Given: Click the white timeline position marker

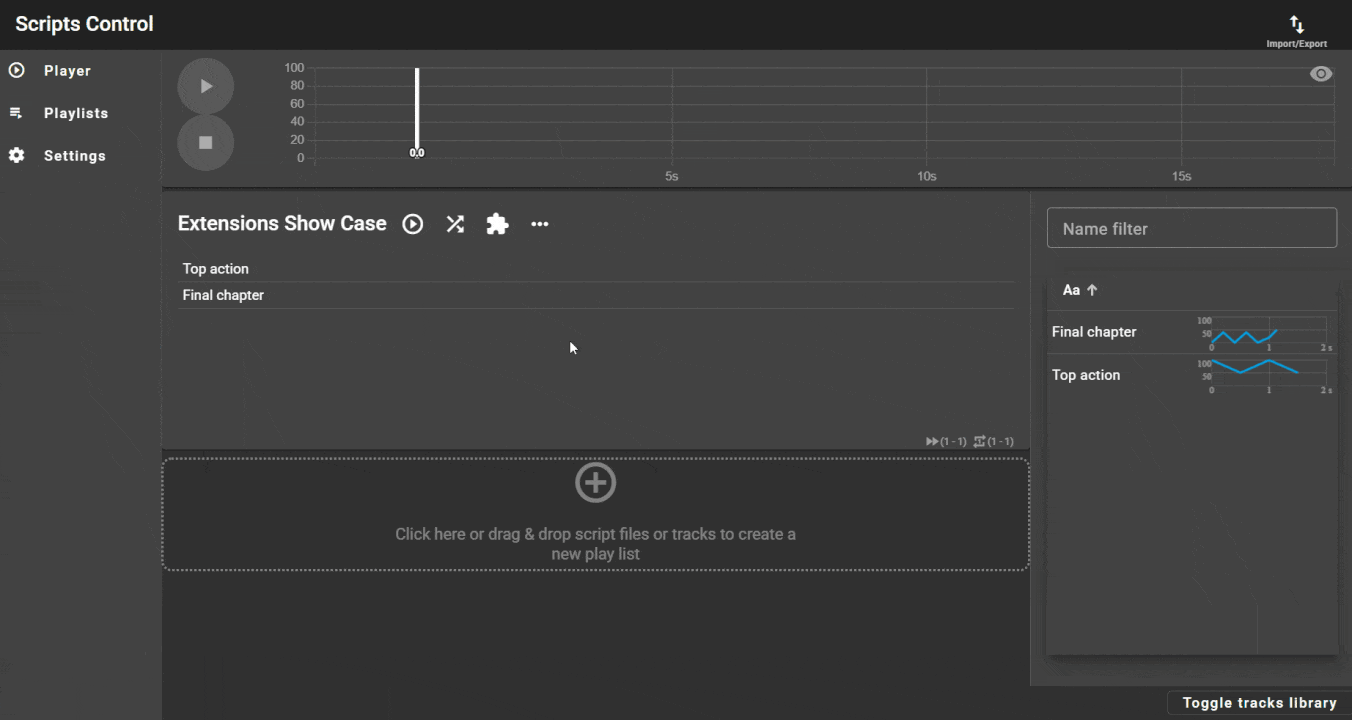Looking at the screenshot, I should [x=417, y=110].
